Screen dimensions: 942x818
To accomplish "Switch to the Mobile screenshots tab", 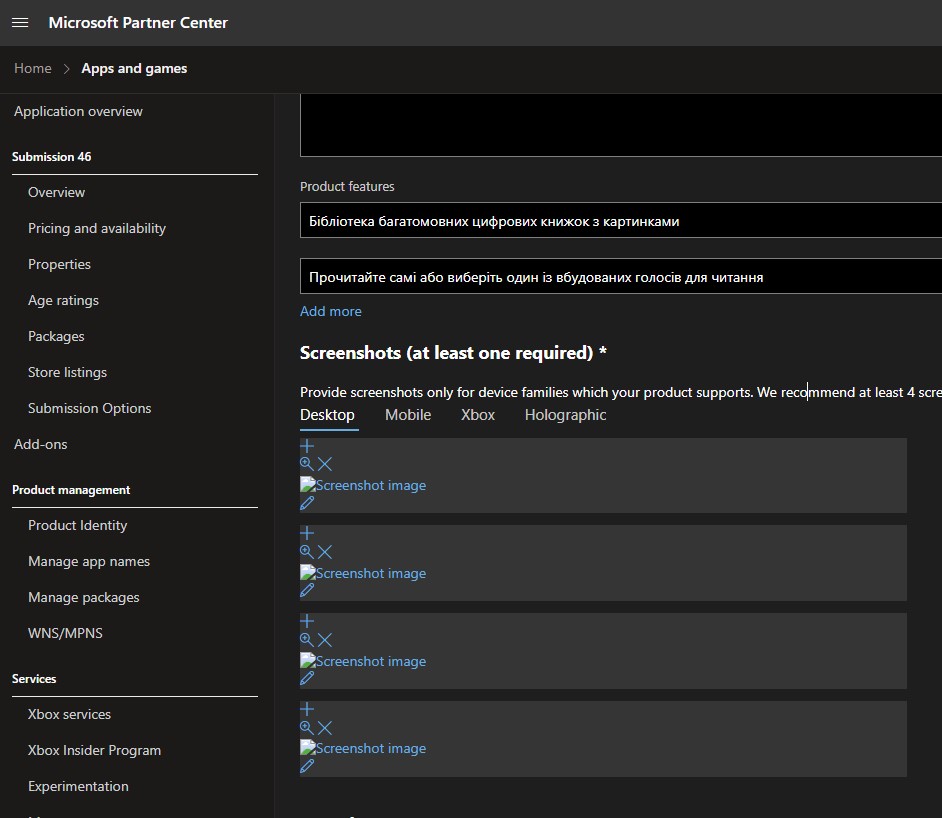I will (x=408, y=415).
